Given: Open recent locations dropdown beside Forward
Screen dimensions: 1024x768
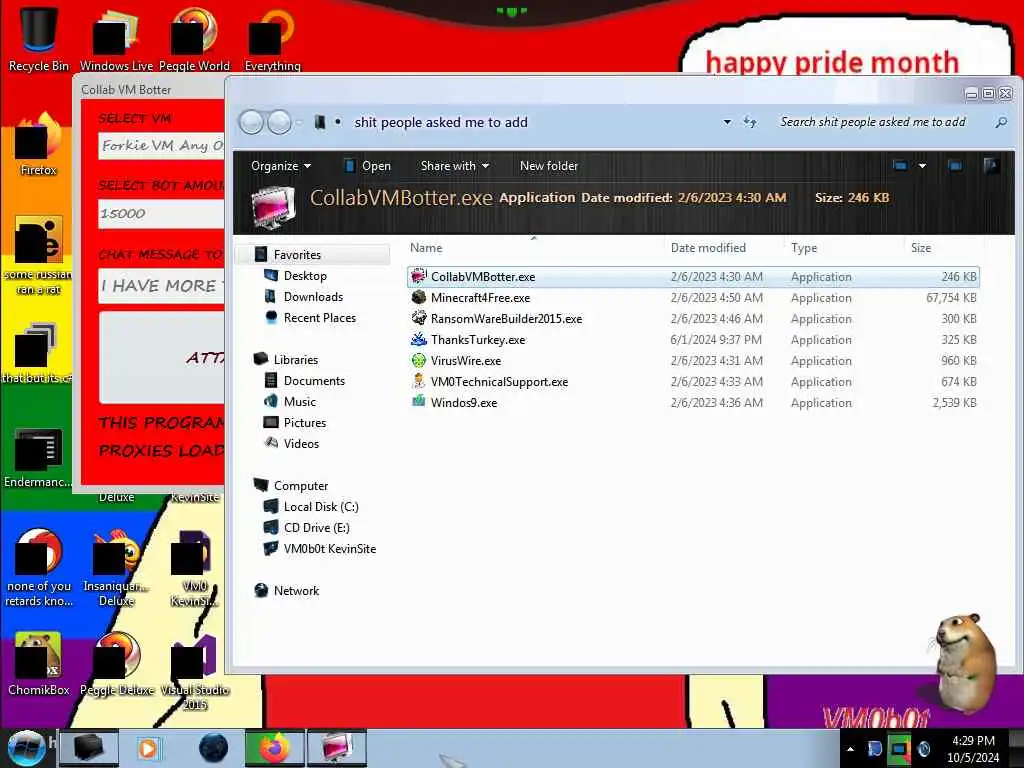Looking at the screenshot, I should 299,122.
